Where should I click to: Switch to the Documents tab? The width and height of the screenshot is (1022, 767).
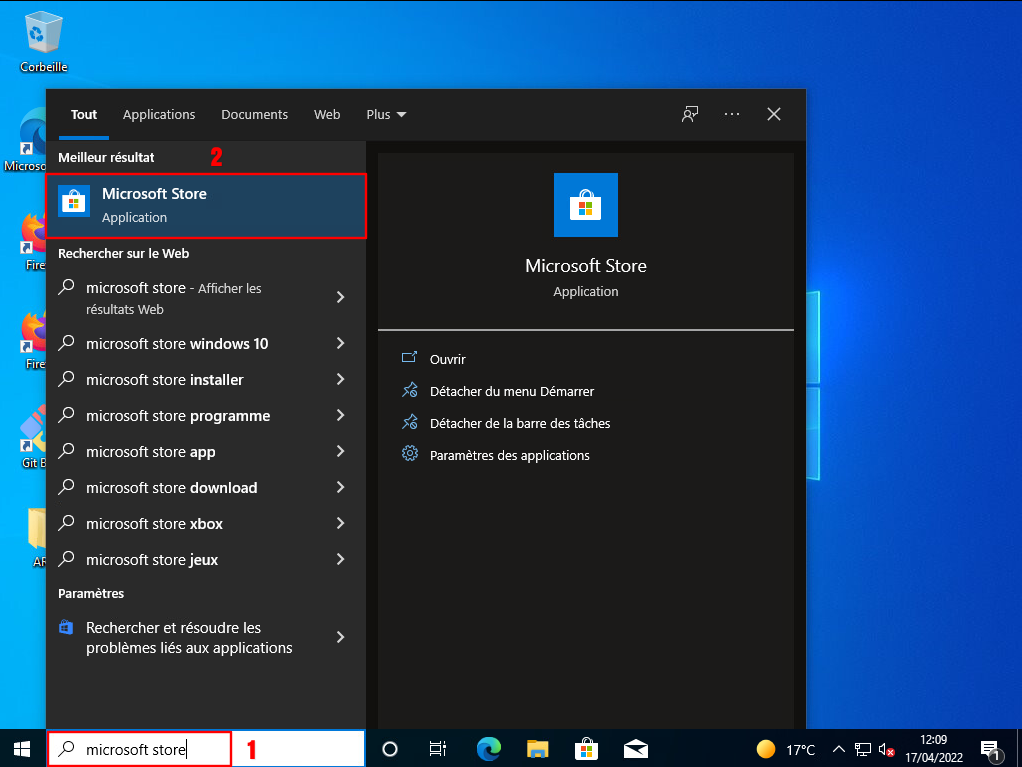[x=254, y=115]
